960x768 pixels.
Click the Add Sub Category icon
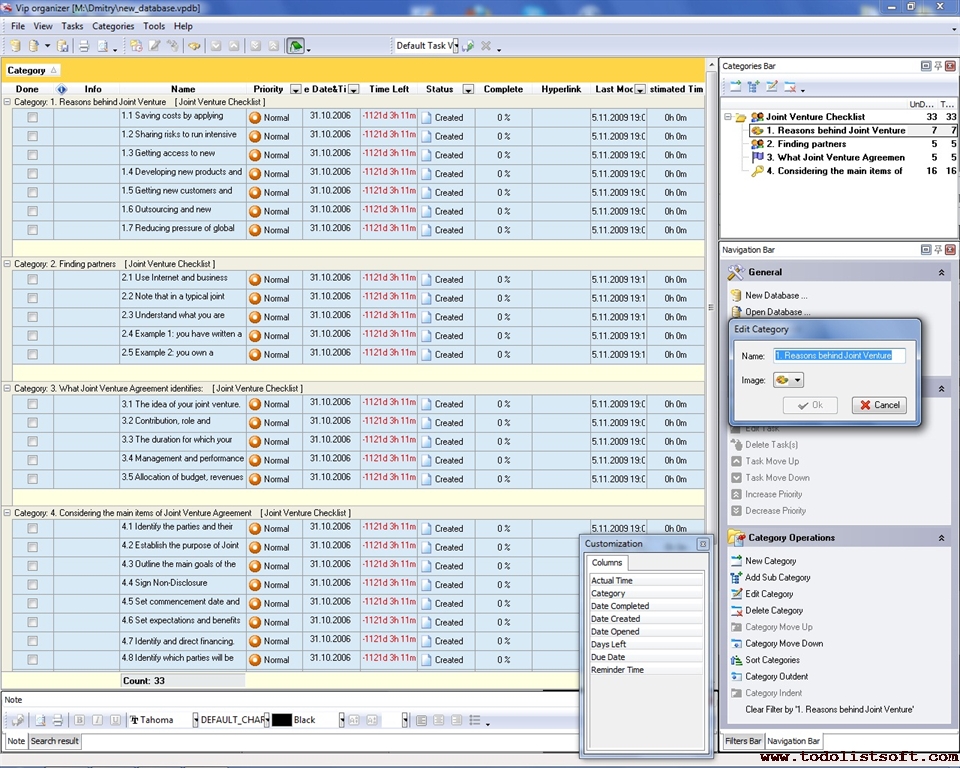pyautogui.click(x=736, y=578)
